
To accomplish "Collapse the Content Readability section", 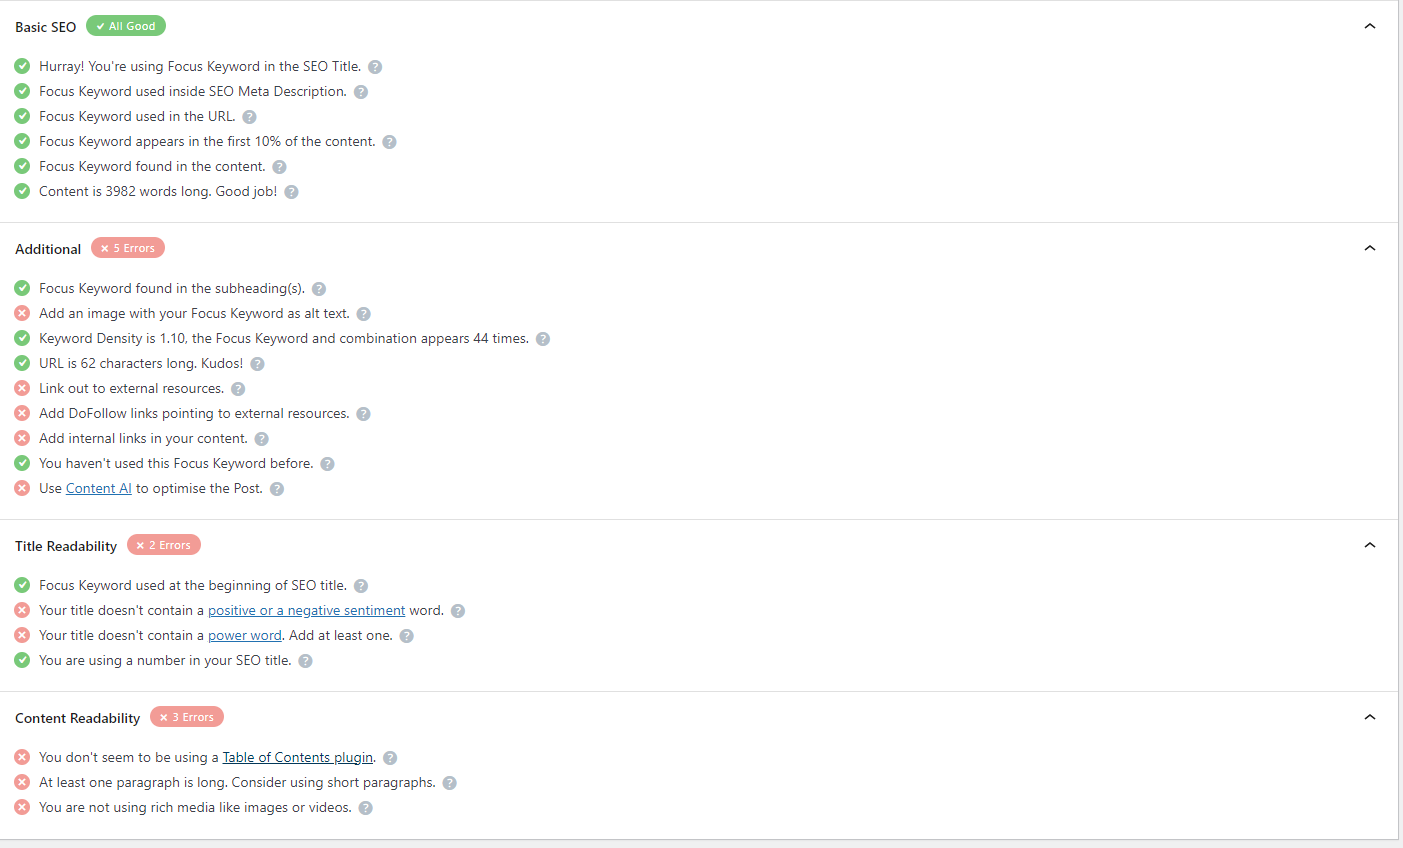I will tap(1370, 717).
